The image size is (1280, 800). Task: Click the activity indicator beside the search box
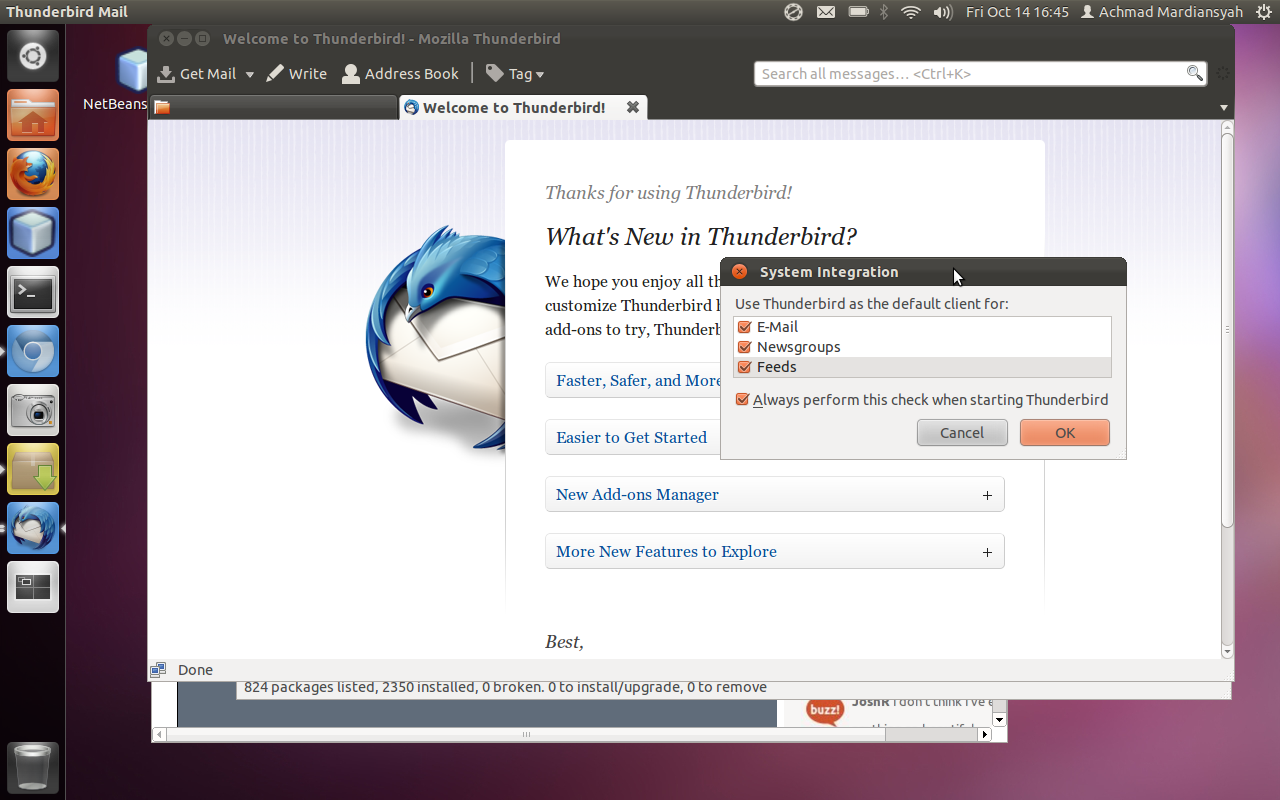pyautogui.click(x=1222, y=73)
